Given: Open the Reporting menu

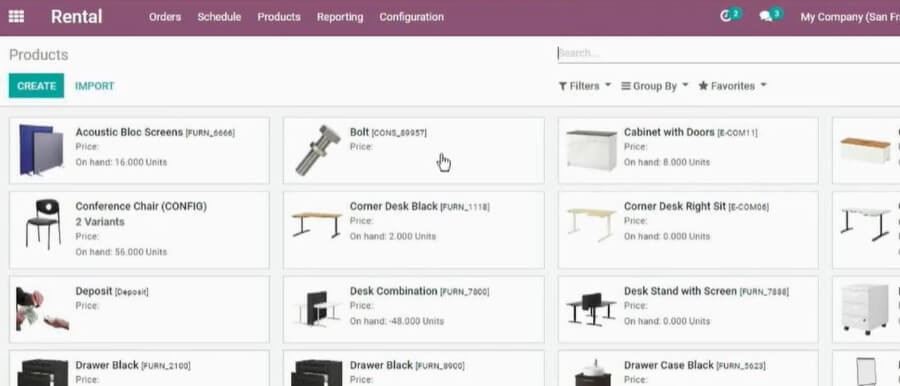Looking at the screenshot, I should tap(340, 17).
